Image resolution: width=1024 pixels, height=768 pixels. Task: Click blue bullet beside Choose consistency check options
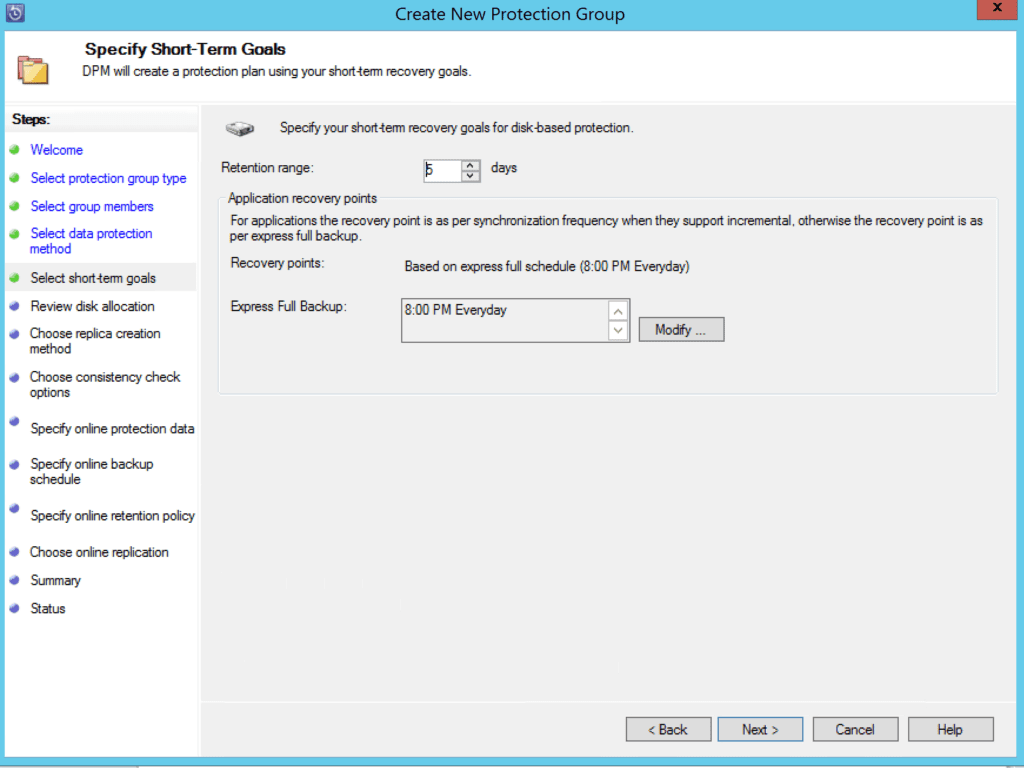[14, 377]
